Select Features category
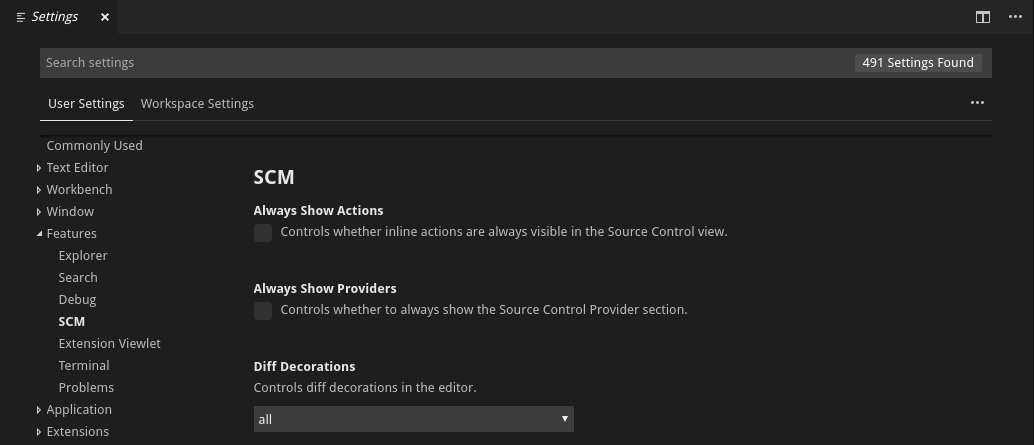Viewport: 1034px width, 445px height. (71, 233)
